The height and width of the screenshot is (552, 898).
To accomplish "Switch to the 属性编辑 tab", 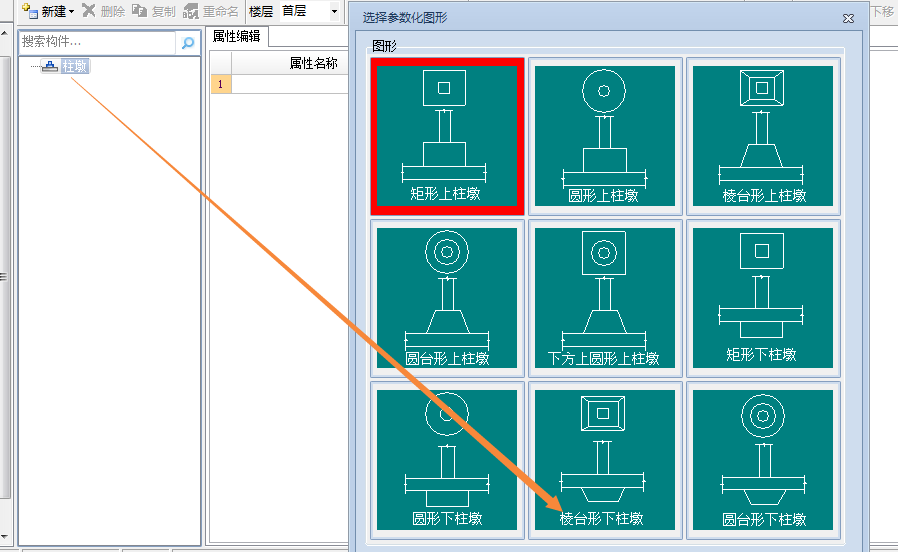I will (x=237, y=36).
